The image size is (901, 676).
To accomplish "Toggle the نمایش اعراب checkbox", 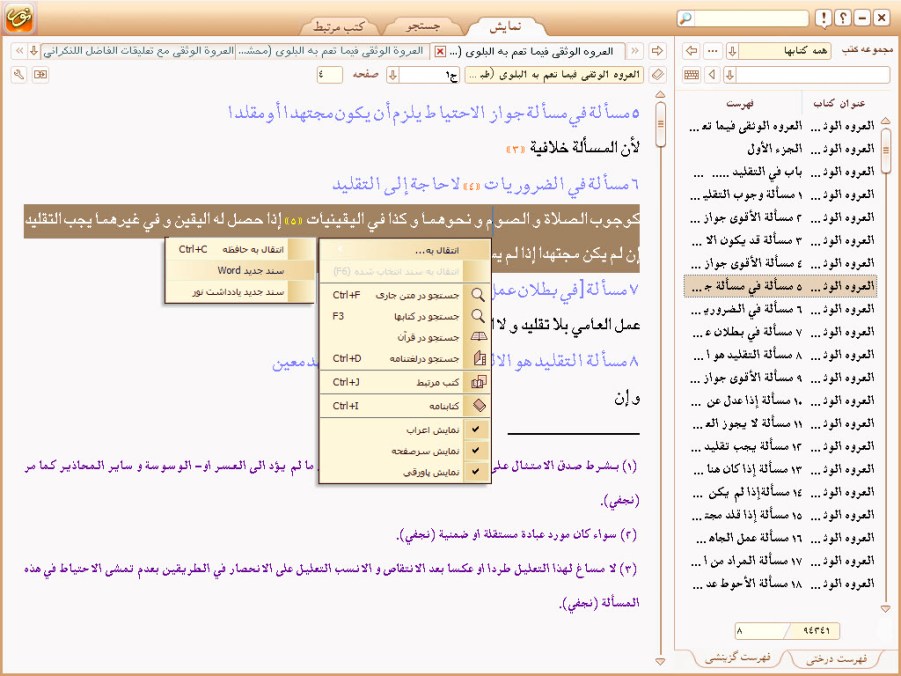I will click(476, 429).
